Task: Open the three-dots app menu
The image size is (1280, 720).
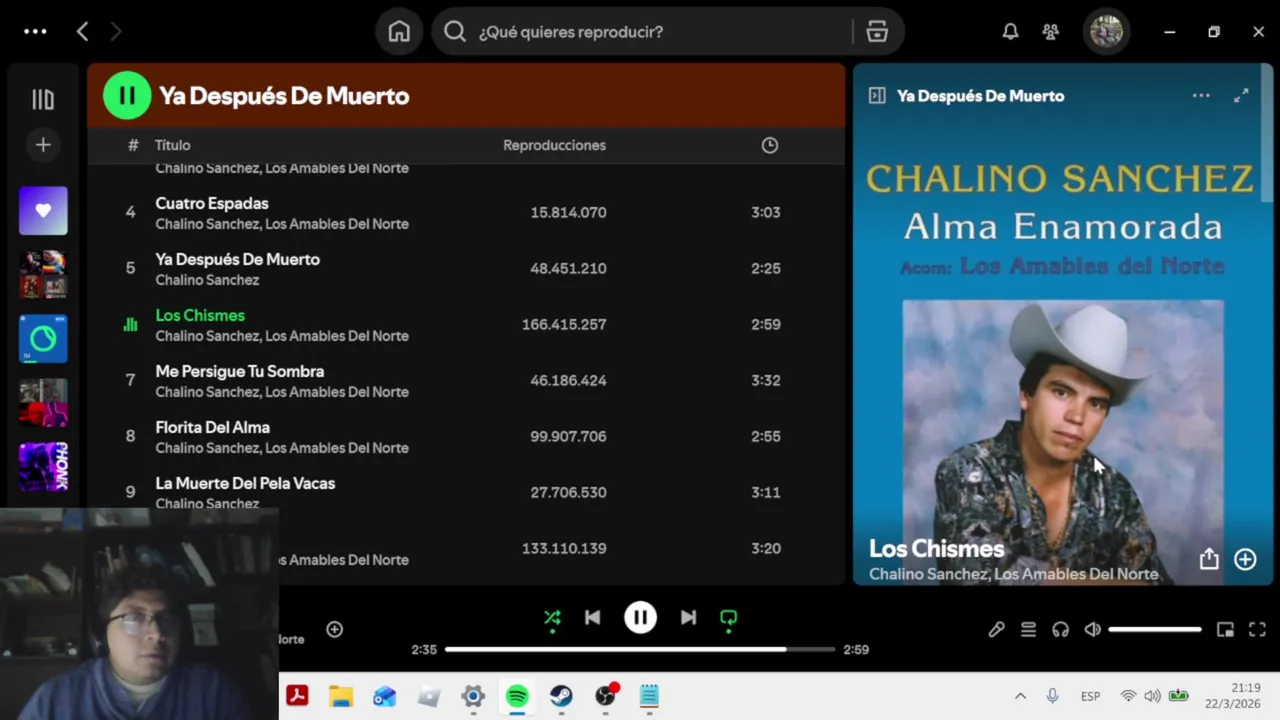Action: (35, 32)
